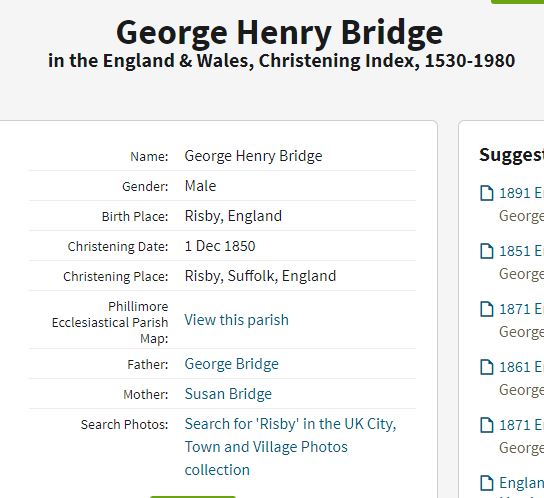
Task: Click the green button below Search Photos
Action: coord(193,497)
